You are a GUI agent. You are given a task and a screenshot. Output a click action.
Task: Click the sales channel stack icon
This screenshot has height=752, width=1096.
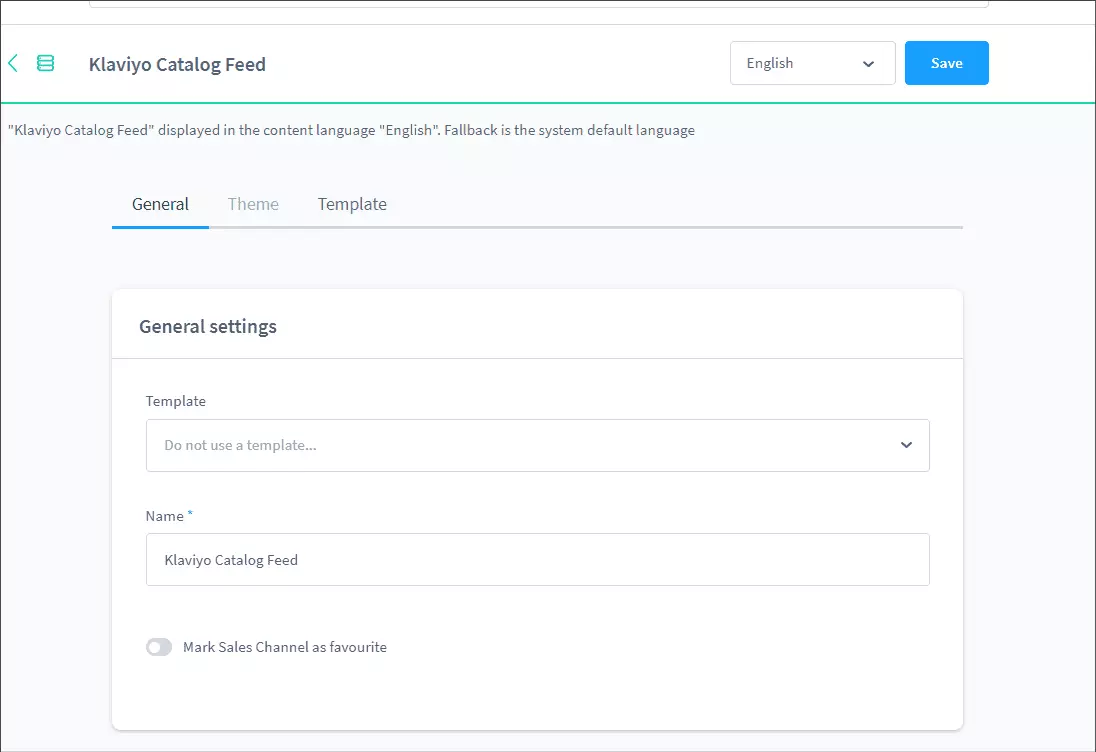click(45, 64)
